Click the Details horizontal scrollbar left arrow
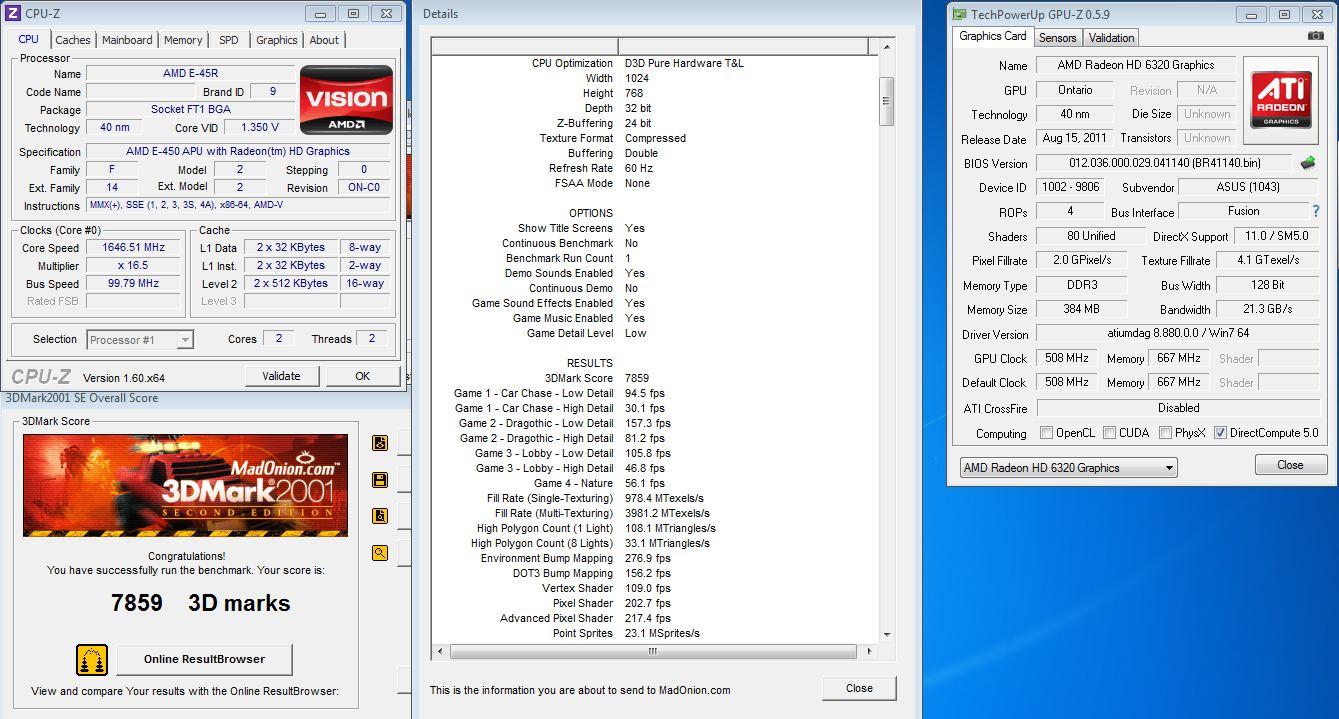 coord(439,651)
